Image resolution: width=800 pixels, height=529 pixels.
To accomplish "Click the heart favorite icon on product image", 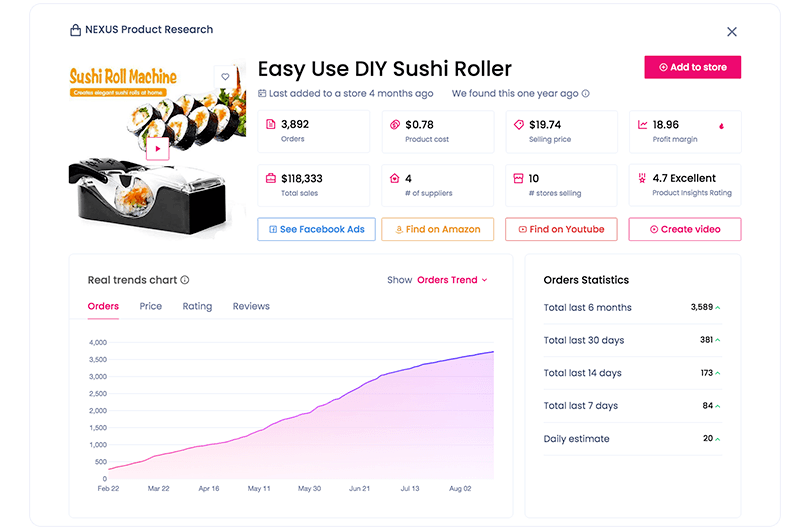I will pyautogui.click(x=225, y=77).
